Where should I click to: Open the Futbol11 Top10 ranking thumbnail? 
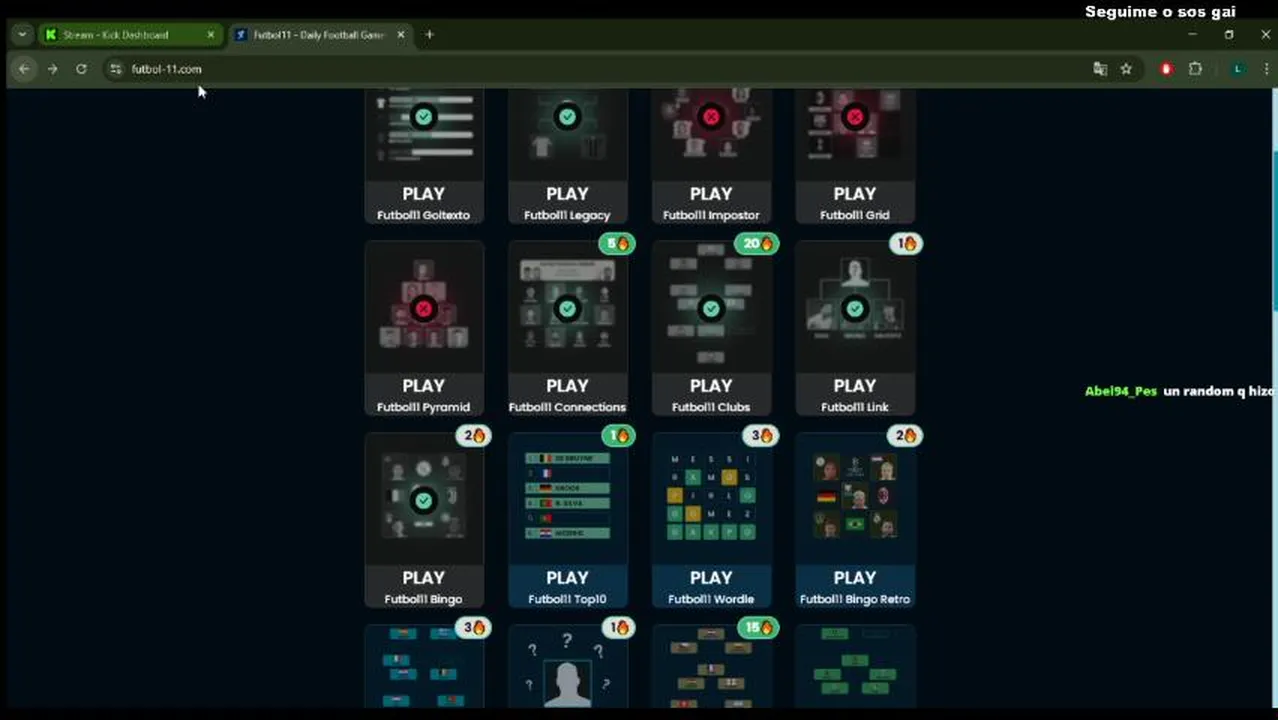[567, 500]
